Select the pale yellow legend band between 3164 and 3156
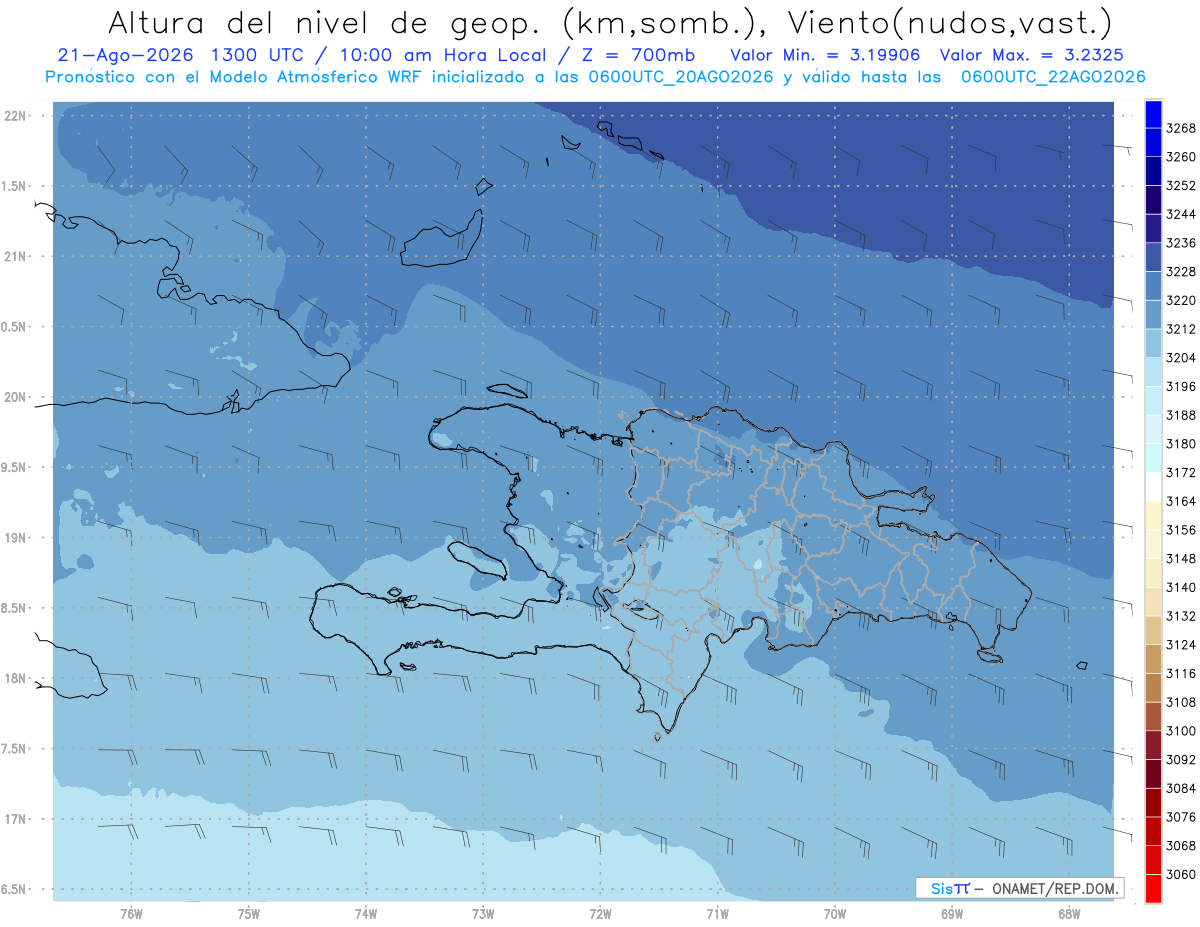1200x927 pixels. tap(1153, 515)
